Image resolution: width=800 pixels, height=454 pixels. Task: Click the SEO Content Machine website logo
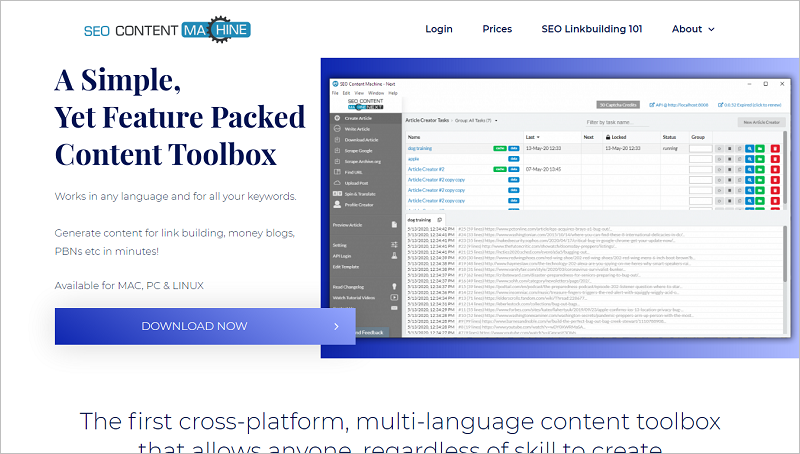click(x=167, y=29)
